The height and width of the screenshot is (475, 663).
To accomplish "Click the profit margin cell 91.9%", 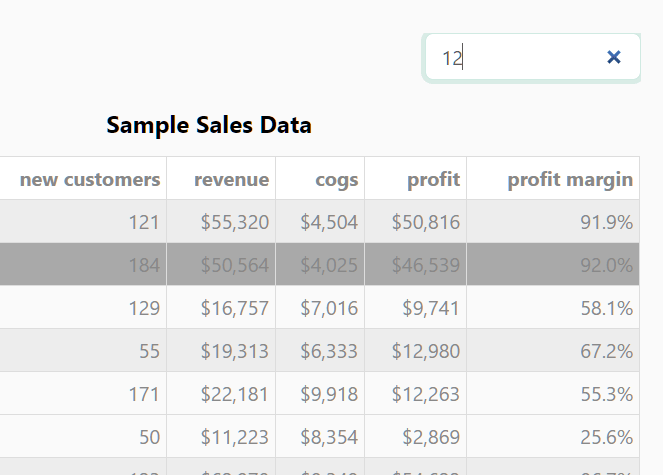I will (606, 222).
